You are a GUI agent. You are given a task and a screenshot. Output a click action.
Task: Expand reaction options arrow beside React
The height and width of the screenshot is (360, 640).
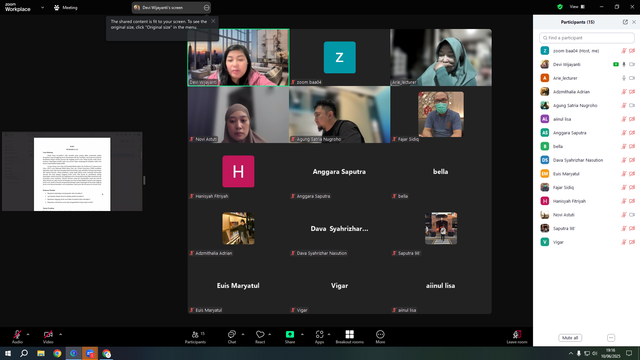(x=269, y=334)
